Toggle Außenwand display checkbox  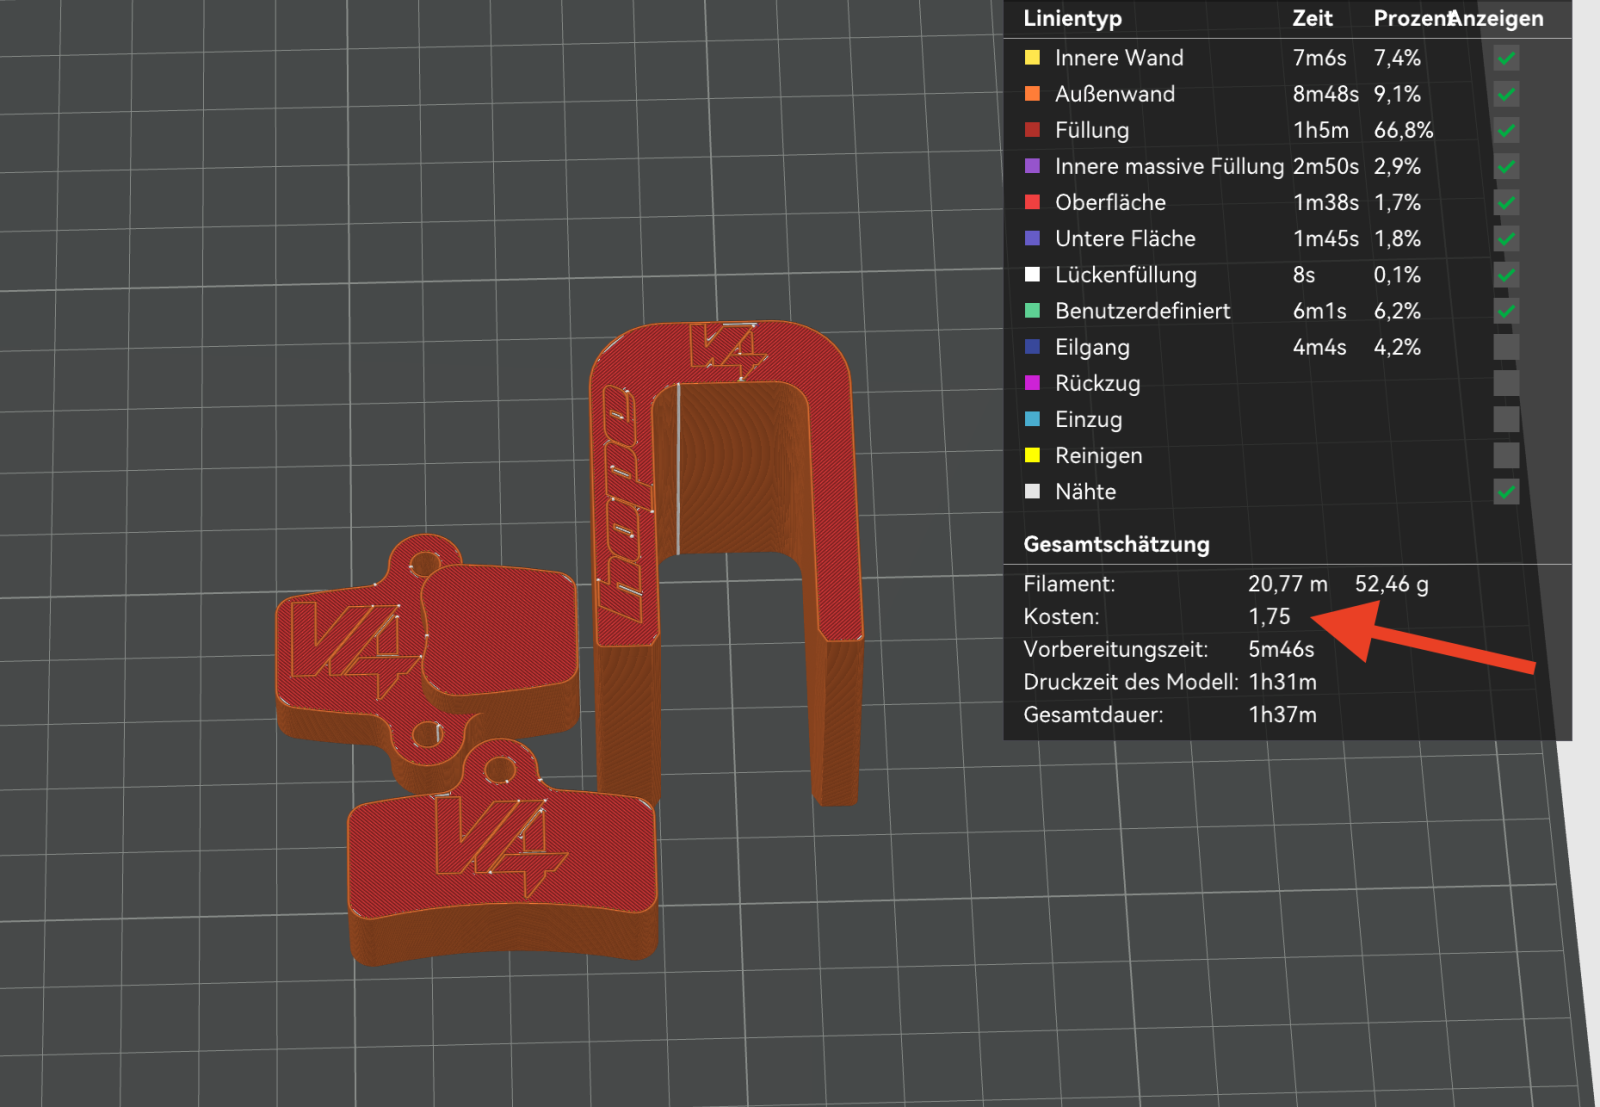point(1506,94)
